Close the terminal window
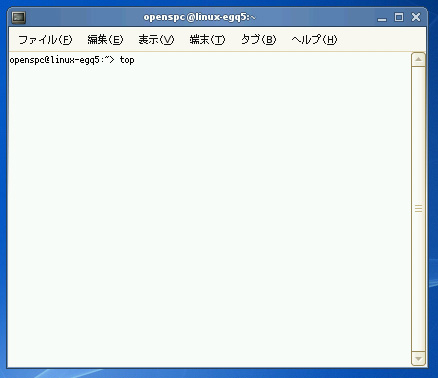This screenshot has width=438, height=378. (416, 17)
